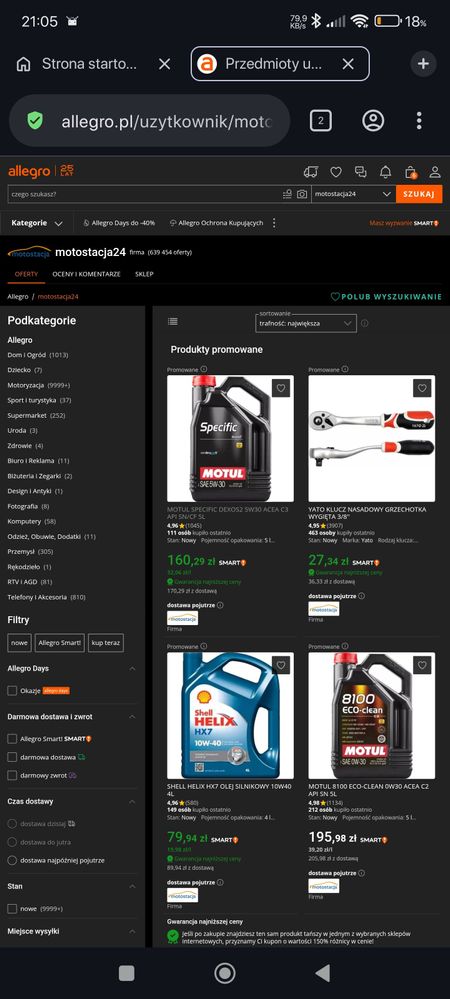Tap camera image search icon
This screenshot has width=450, height=999.
[302, 194]
